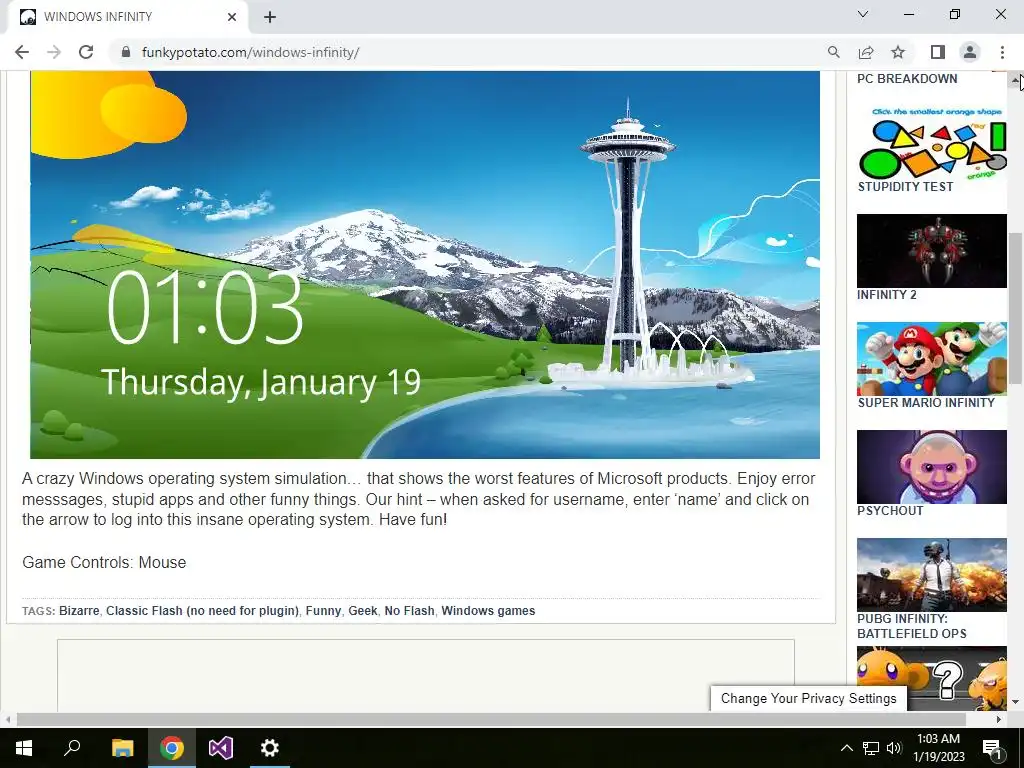Image resolution: width=1024 pixels, height=768 pixels.
Task: Select the WINDOWS INFINITY tab
Action: [127, 17]
